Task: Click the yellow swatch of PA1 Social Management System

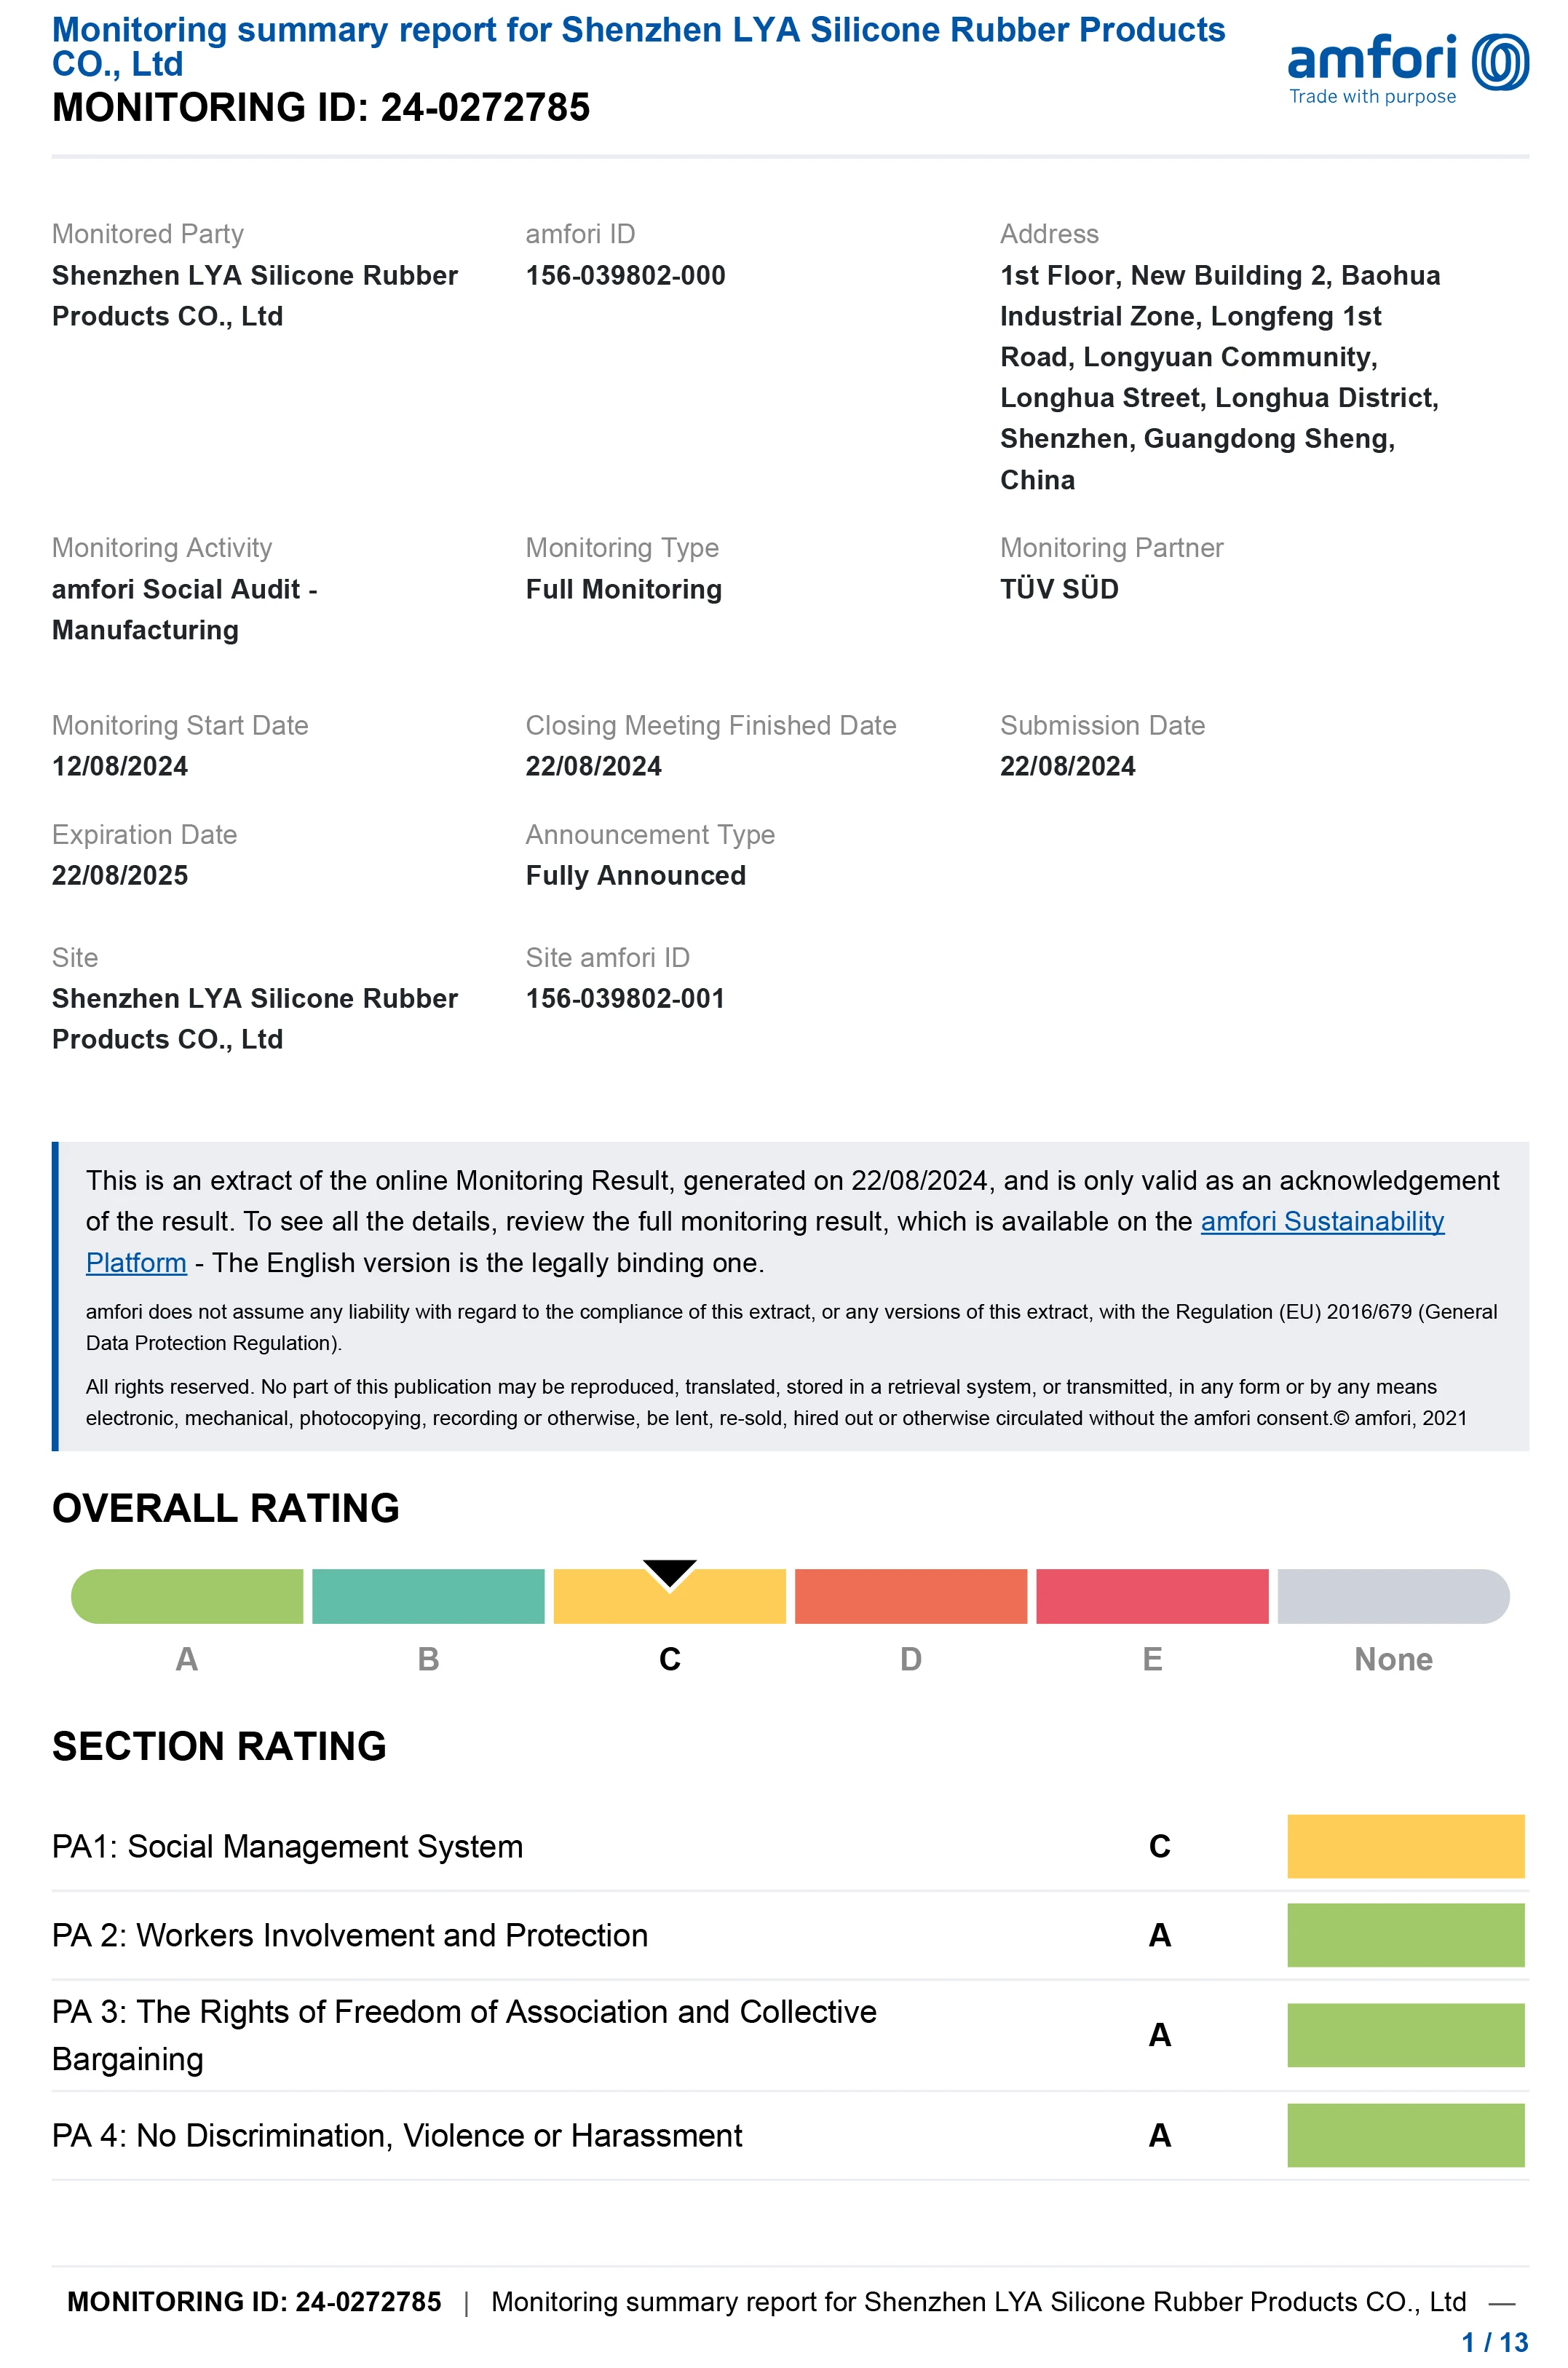Action: (1405, 1846)
